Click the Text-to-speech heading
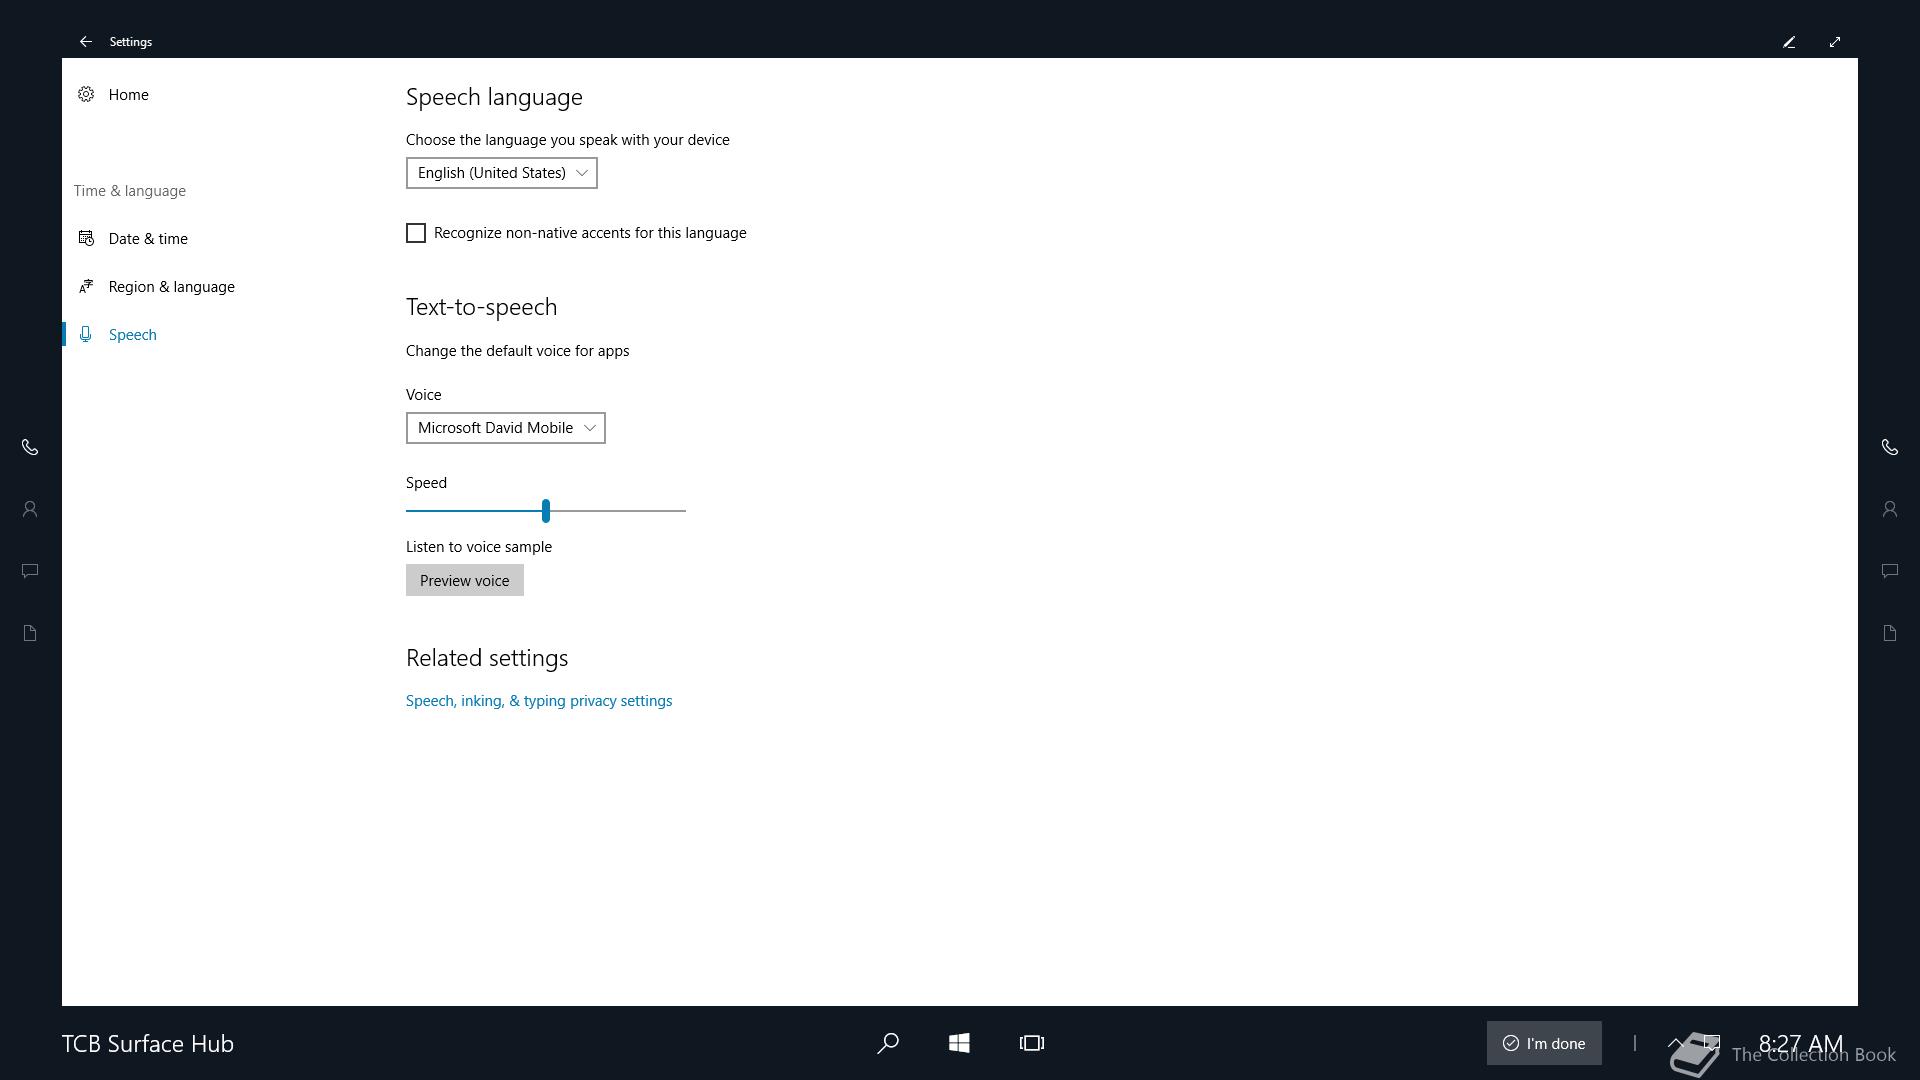The height and width of the screenshot is (1080, 1920). point(482,307)
